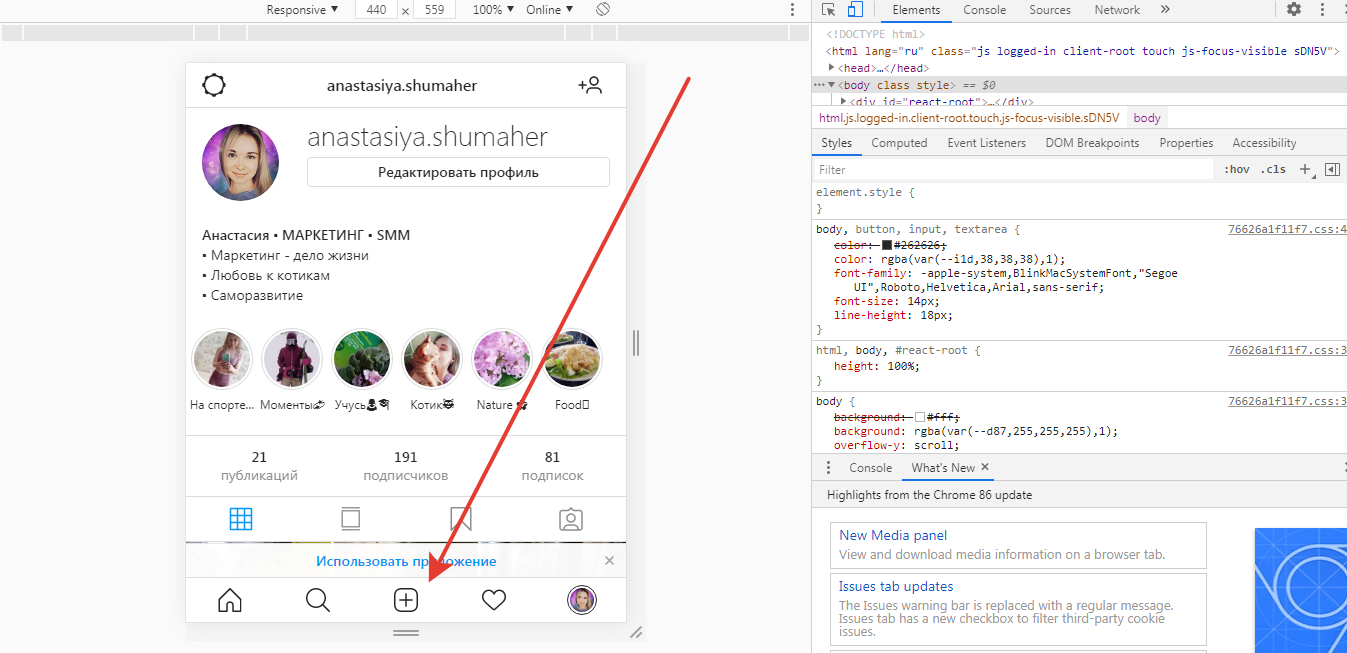Open the 81 подписок list
1347x653 pixels.
tap(552, 466)
